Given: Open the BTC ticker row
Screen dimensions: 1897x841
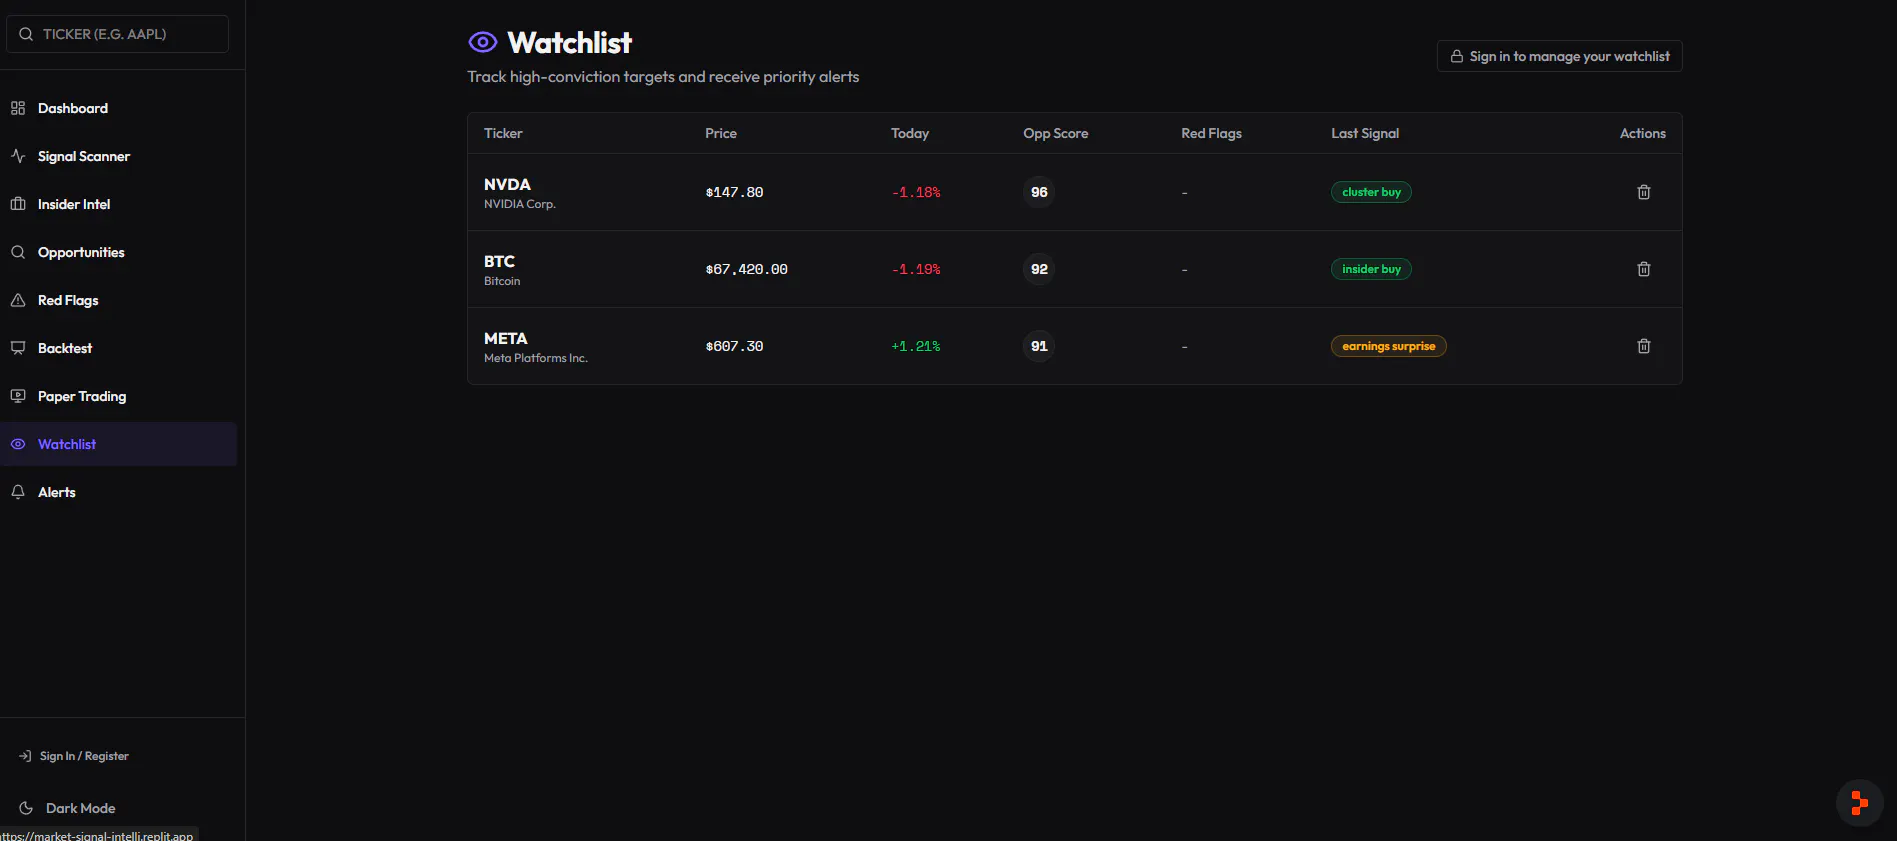Looking at the screenshot, I should pyautogui.click(x=1074, y=269).
